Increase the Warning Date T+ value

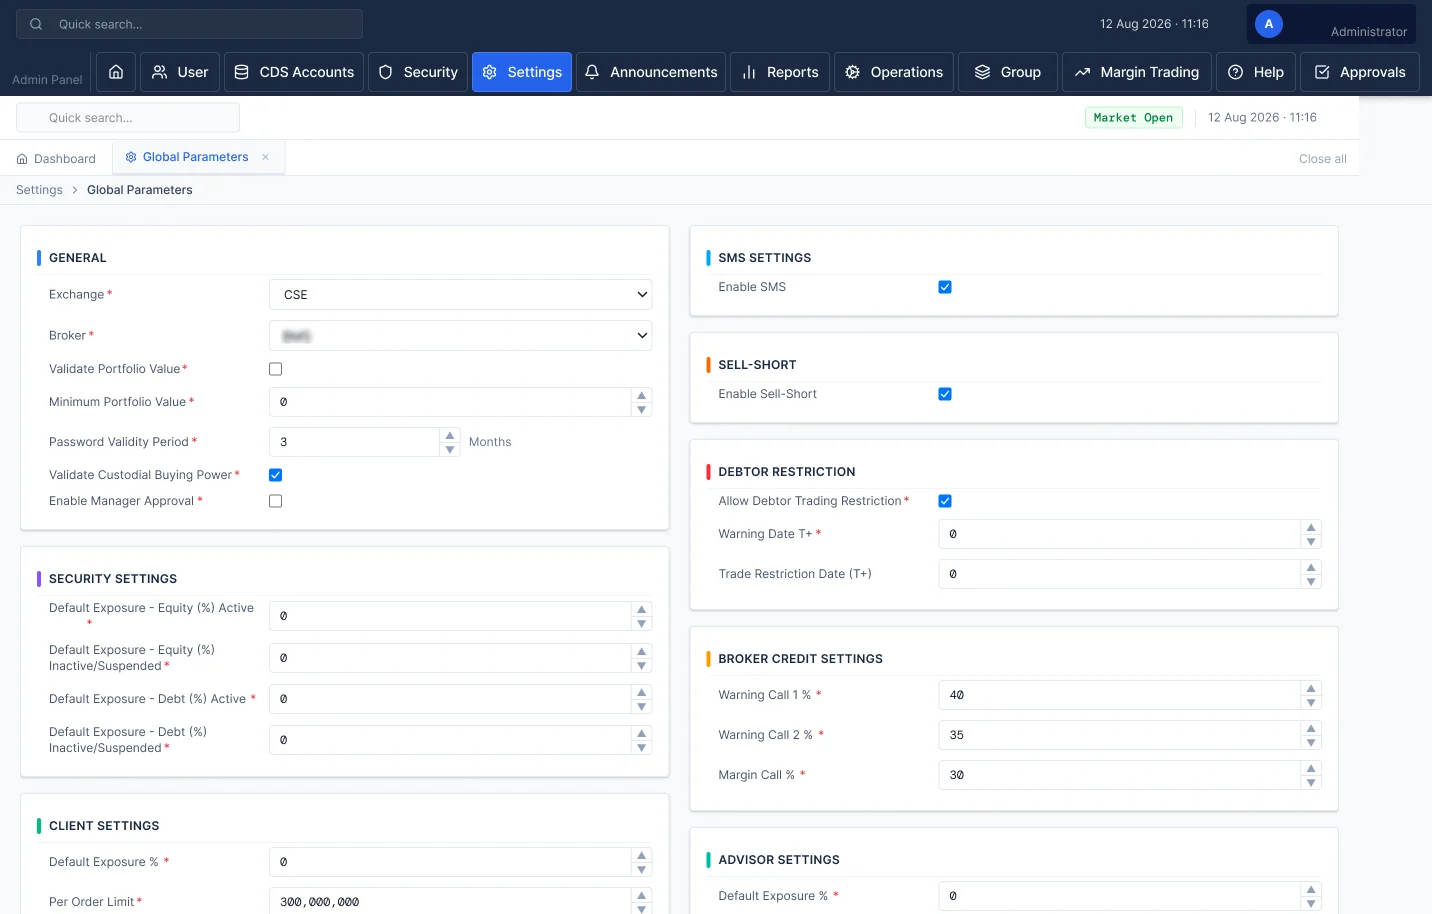pos(1311,527)
